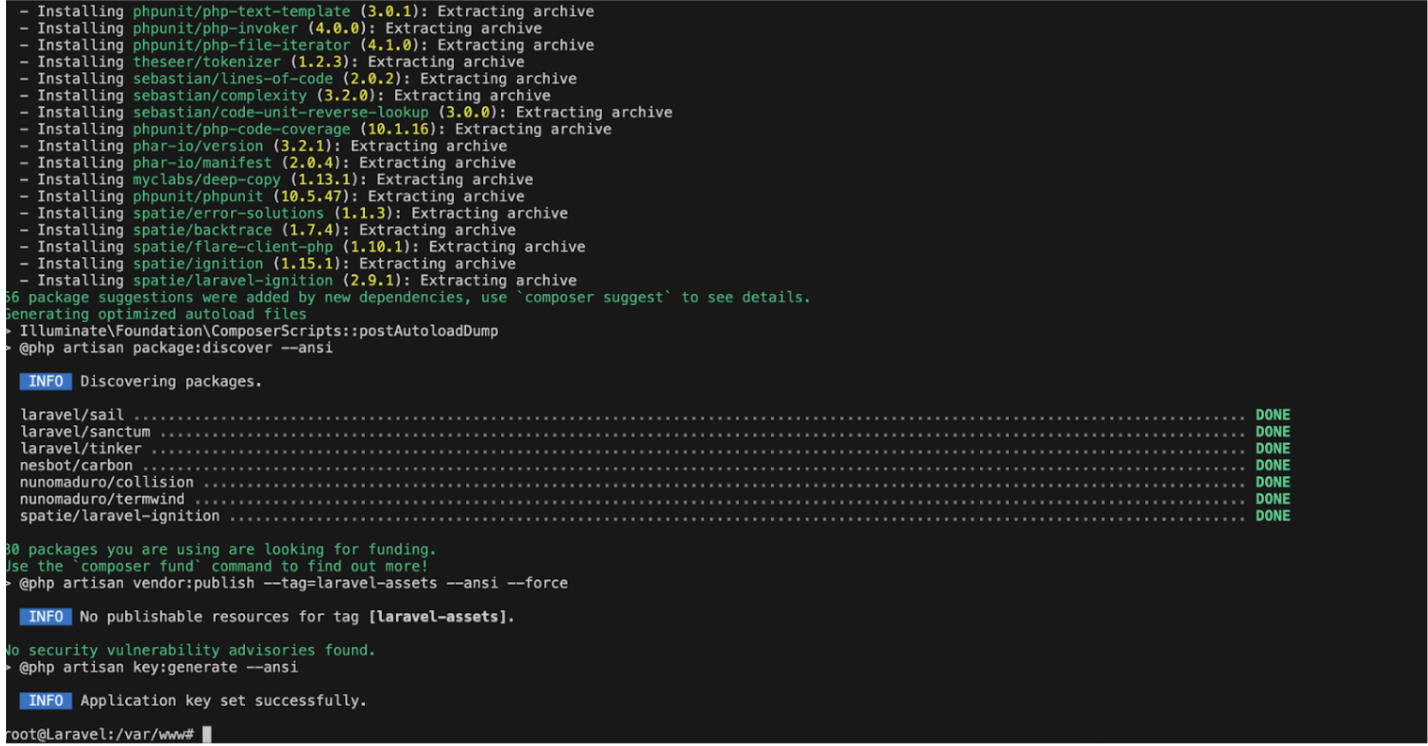
Task: Click 'Generating optimized autoload files' line
Action: tap(154, 314)
